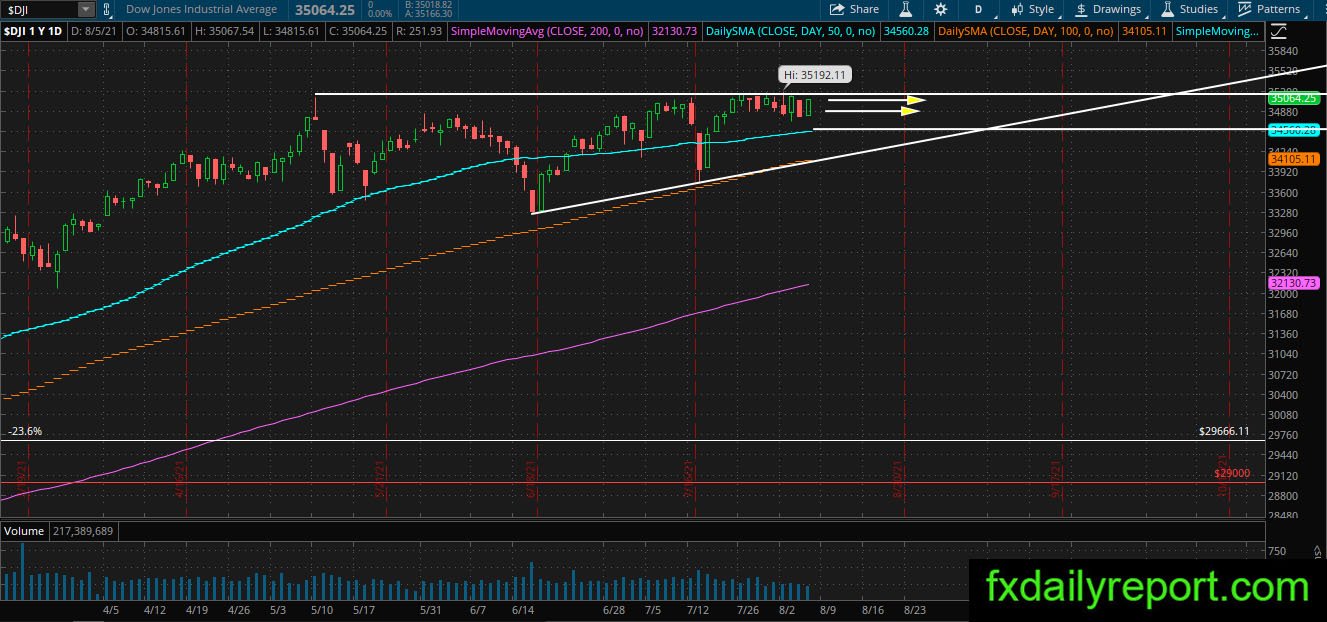
Task: Click the symbol details icon beside dropdown
Action: [x=106, y=9]
